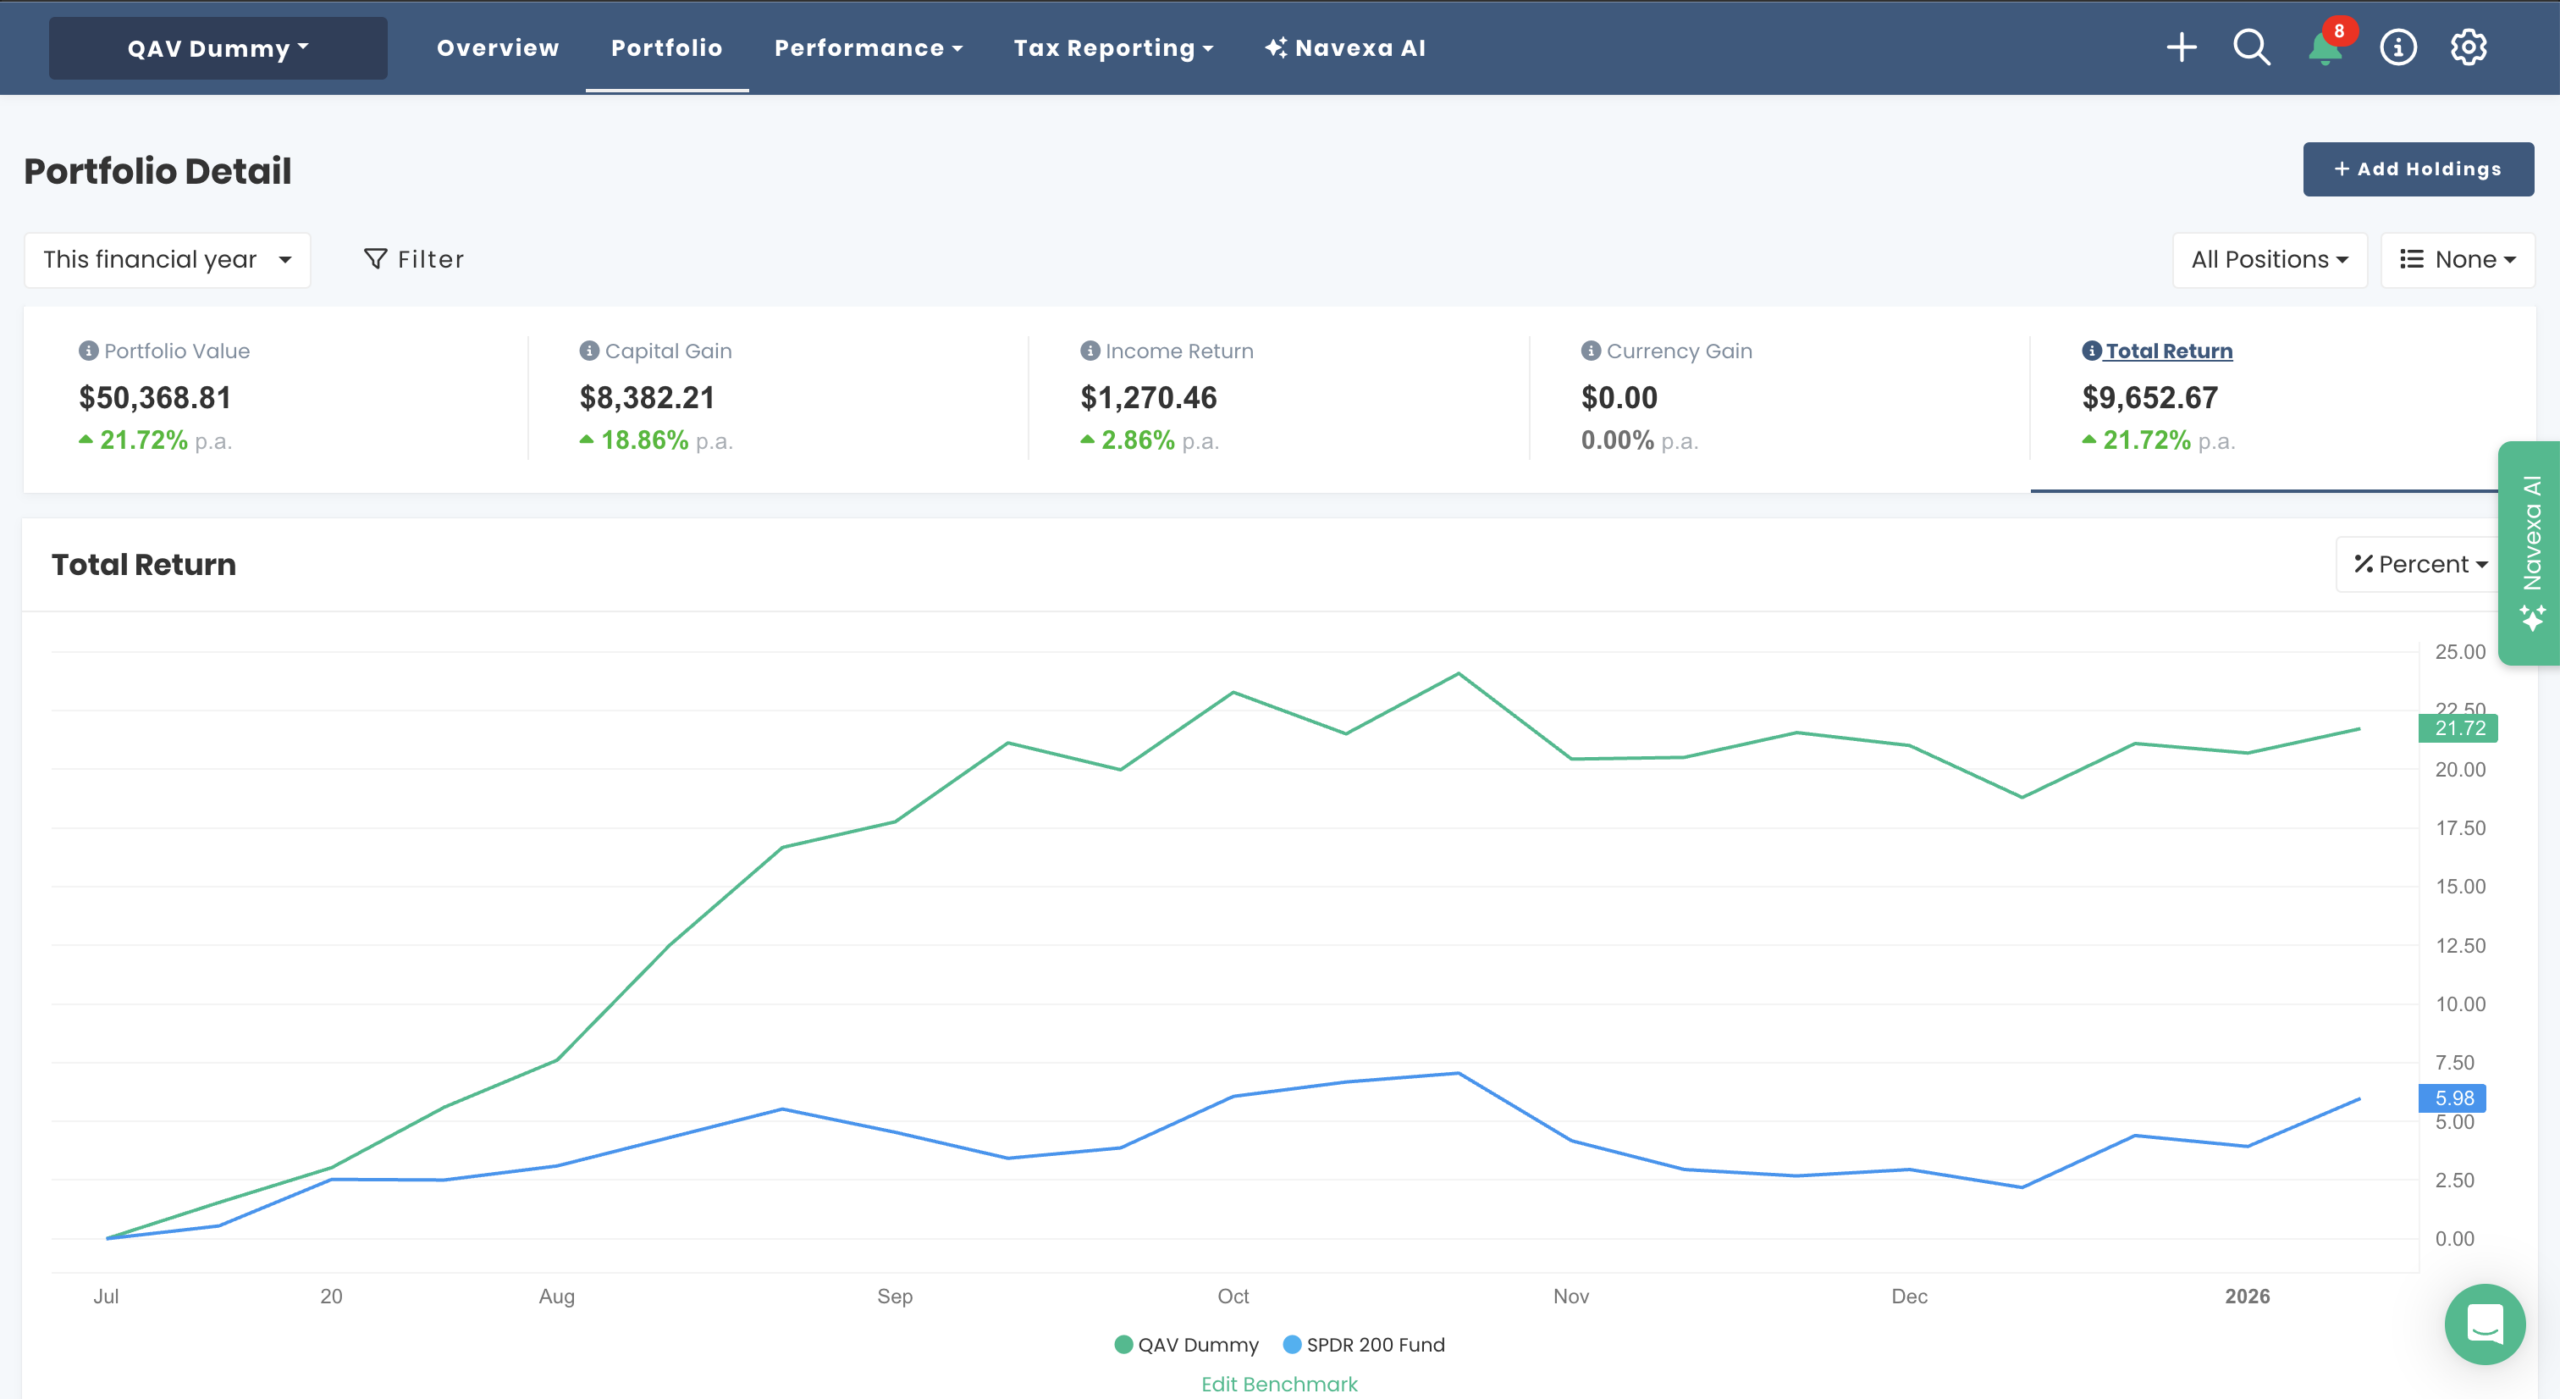Switch to the Overview tab

coord(497,47)
